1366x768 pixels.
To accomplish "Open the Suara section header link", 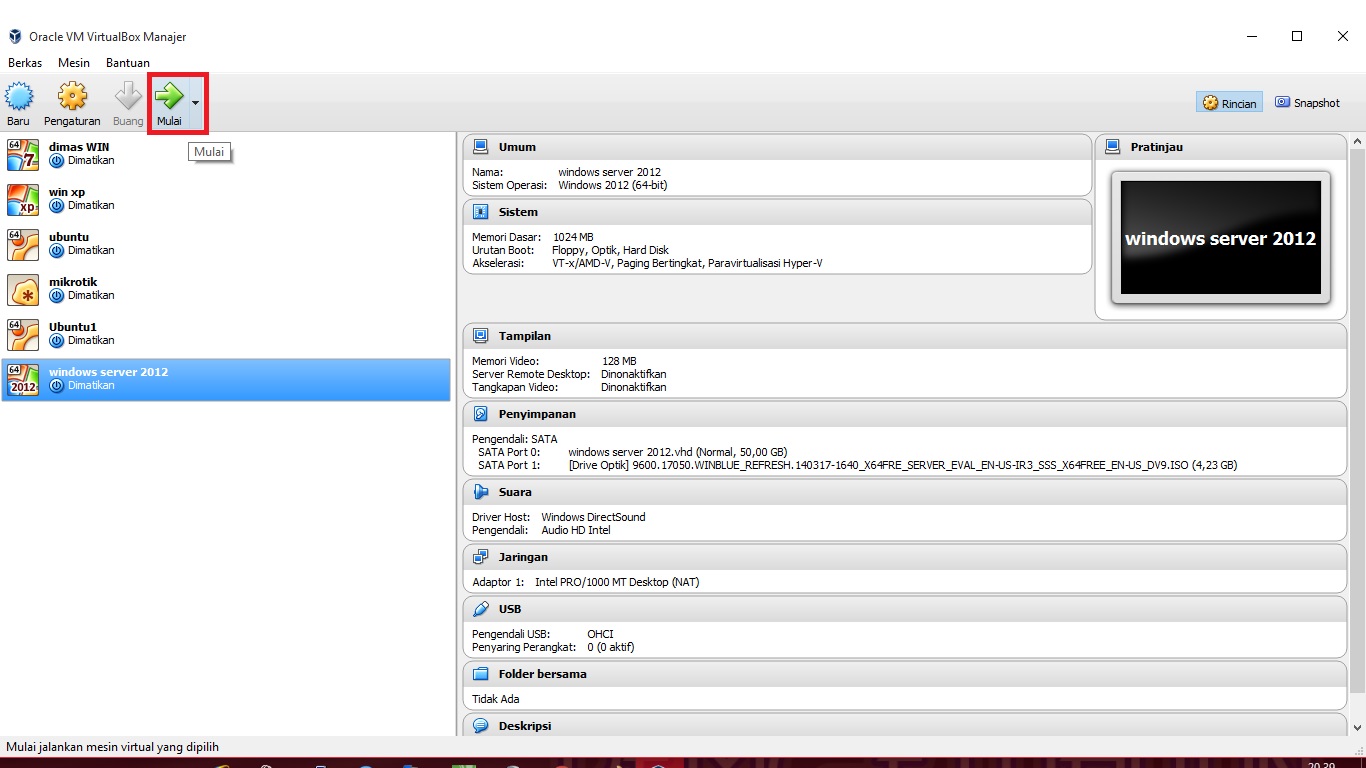I will [x=515, y=492].
